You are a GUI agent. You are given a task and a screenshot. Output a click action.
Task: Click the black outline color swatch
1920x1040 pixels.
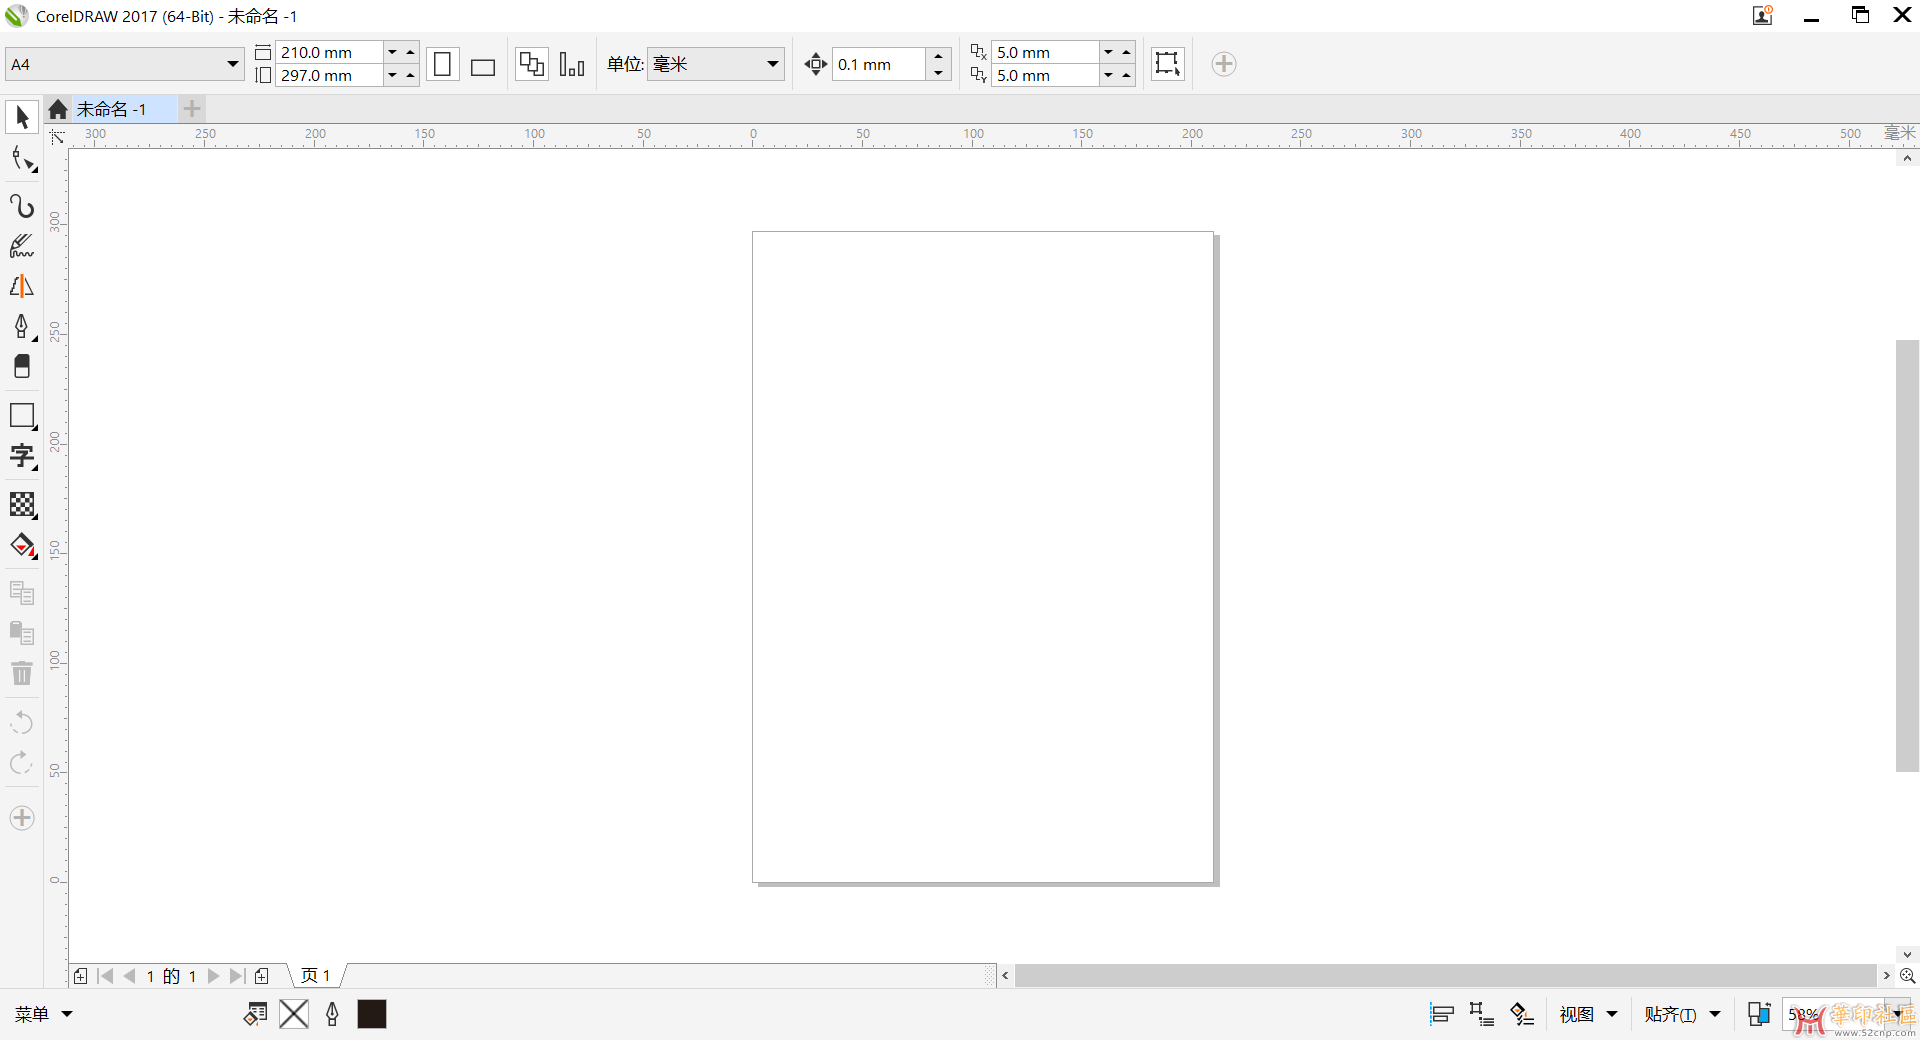tap(372, 1014)
